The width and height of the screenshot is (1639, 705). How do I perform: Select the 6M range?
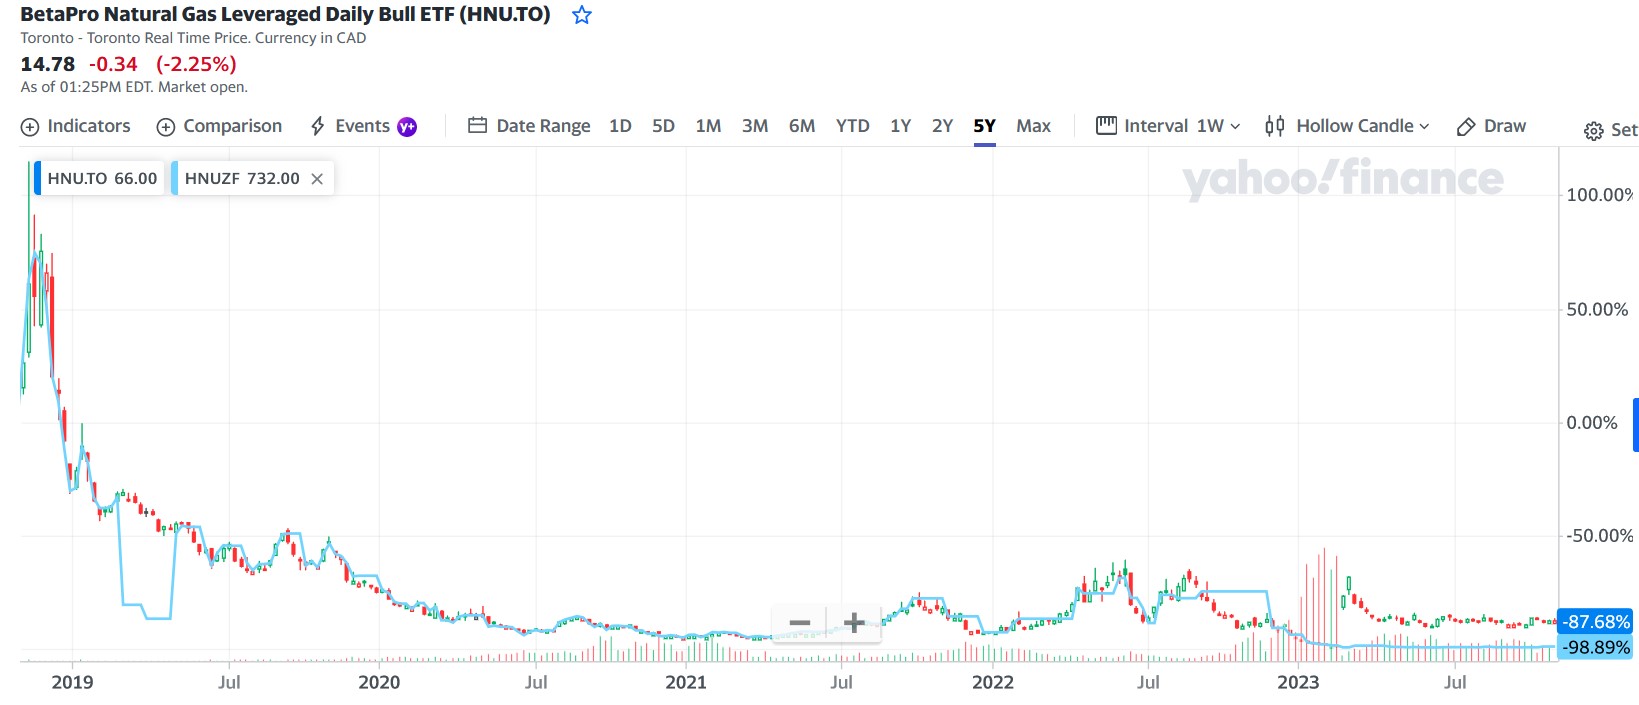pos(802,126)
